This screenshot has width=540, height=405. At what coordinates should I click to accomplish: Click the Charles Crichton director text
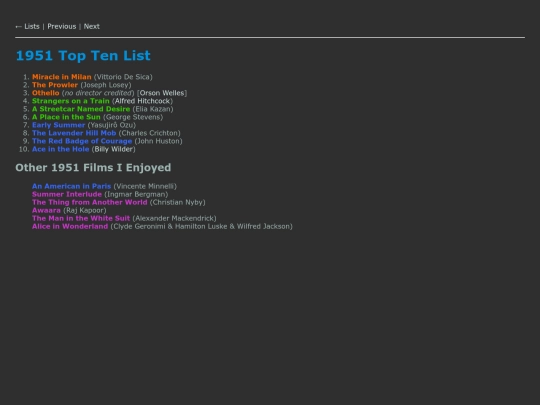[x=149, y=133]
